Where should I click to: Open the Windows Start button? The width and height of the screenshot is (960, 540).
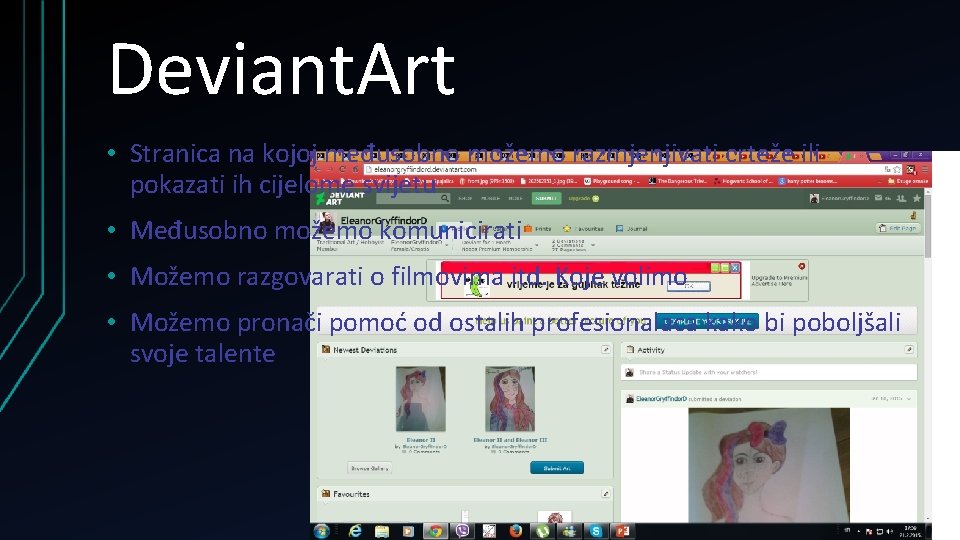tap(322, 531)
